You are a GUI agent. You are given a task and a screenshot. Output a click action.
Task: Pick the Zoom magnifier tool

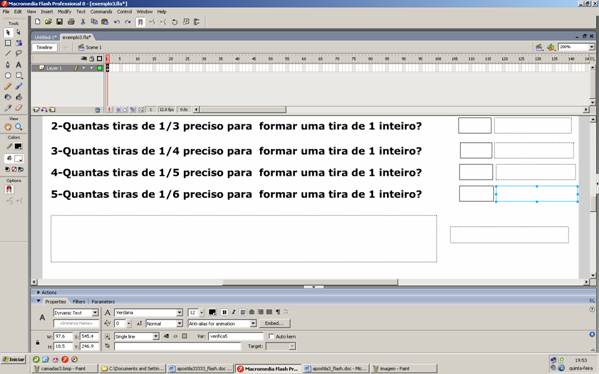[x=18, y=127]
